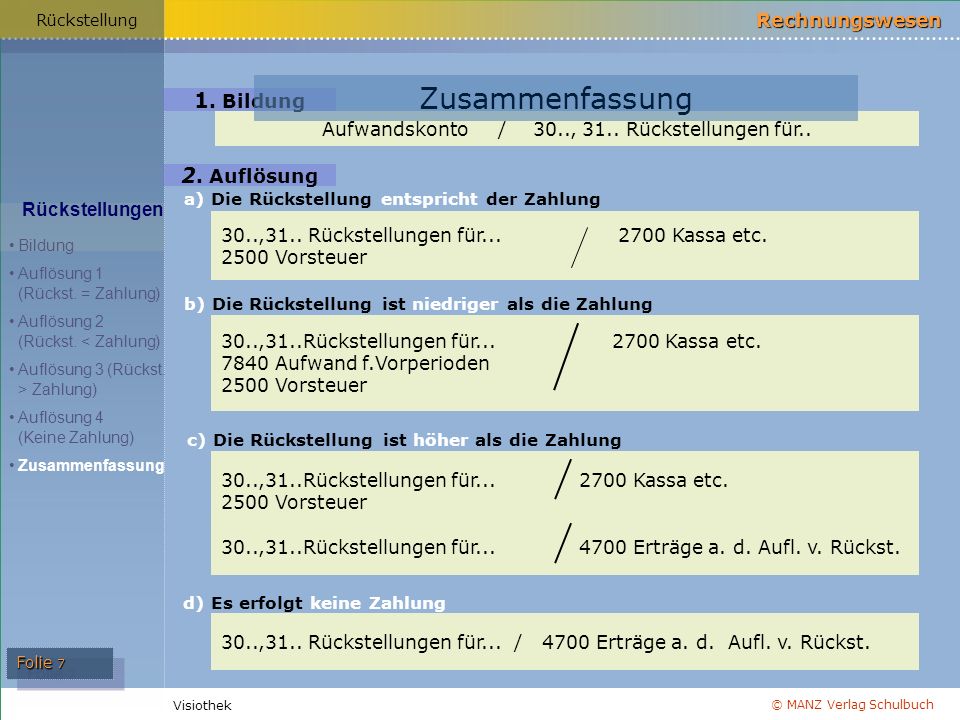The width and height of the screenshot is (960, 720).
Task: Open the © MANZ Verlag Schulbuch footer text
Action: 852,705
